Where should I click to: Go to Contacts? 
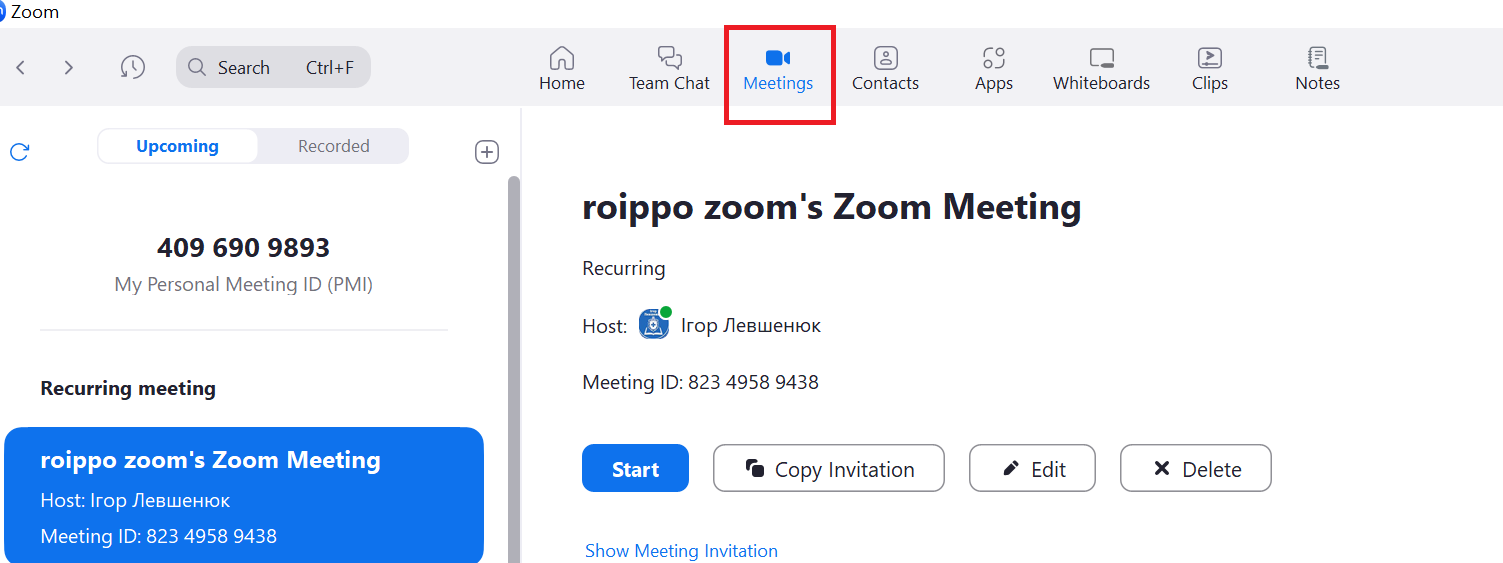[x=885, y=68]
